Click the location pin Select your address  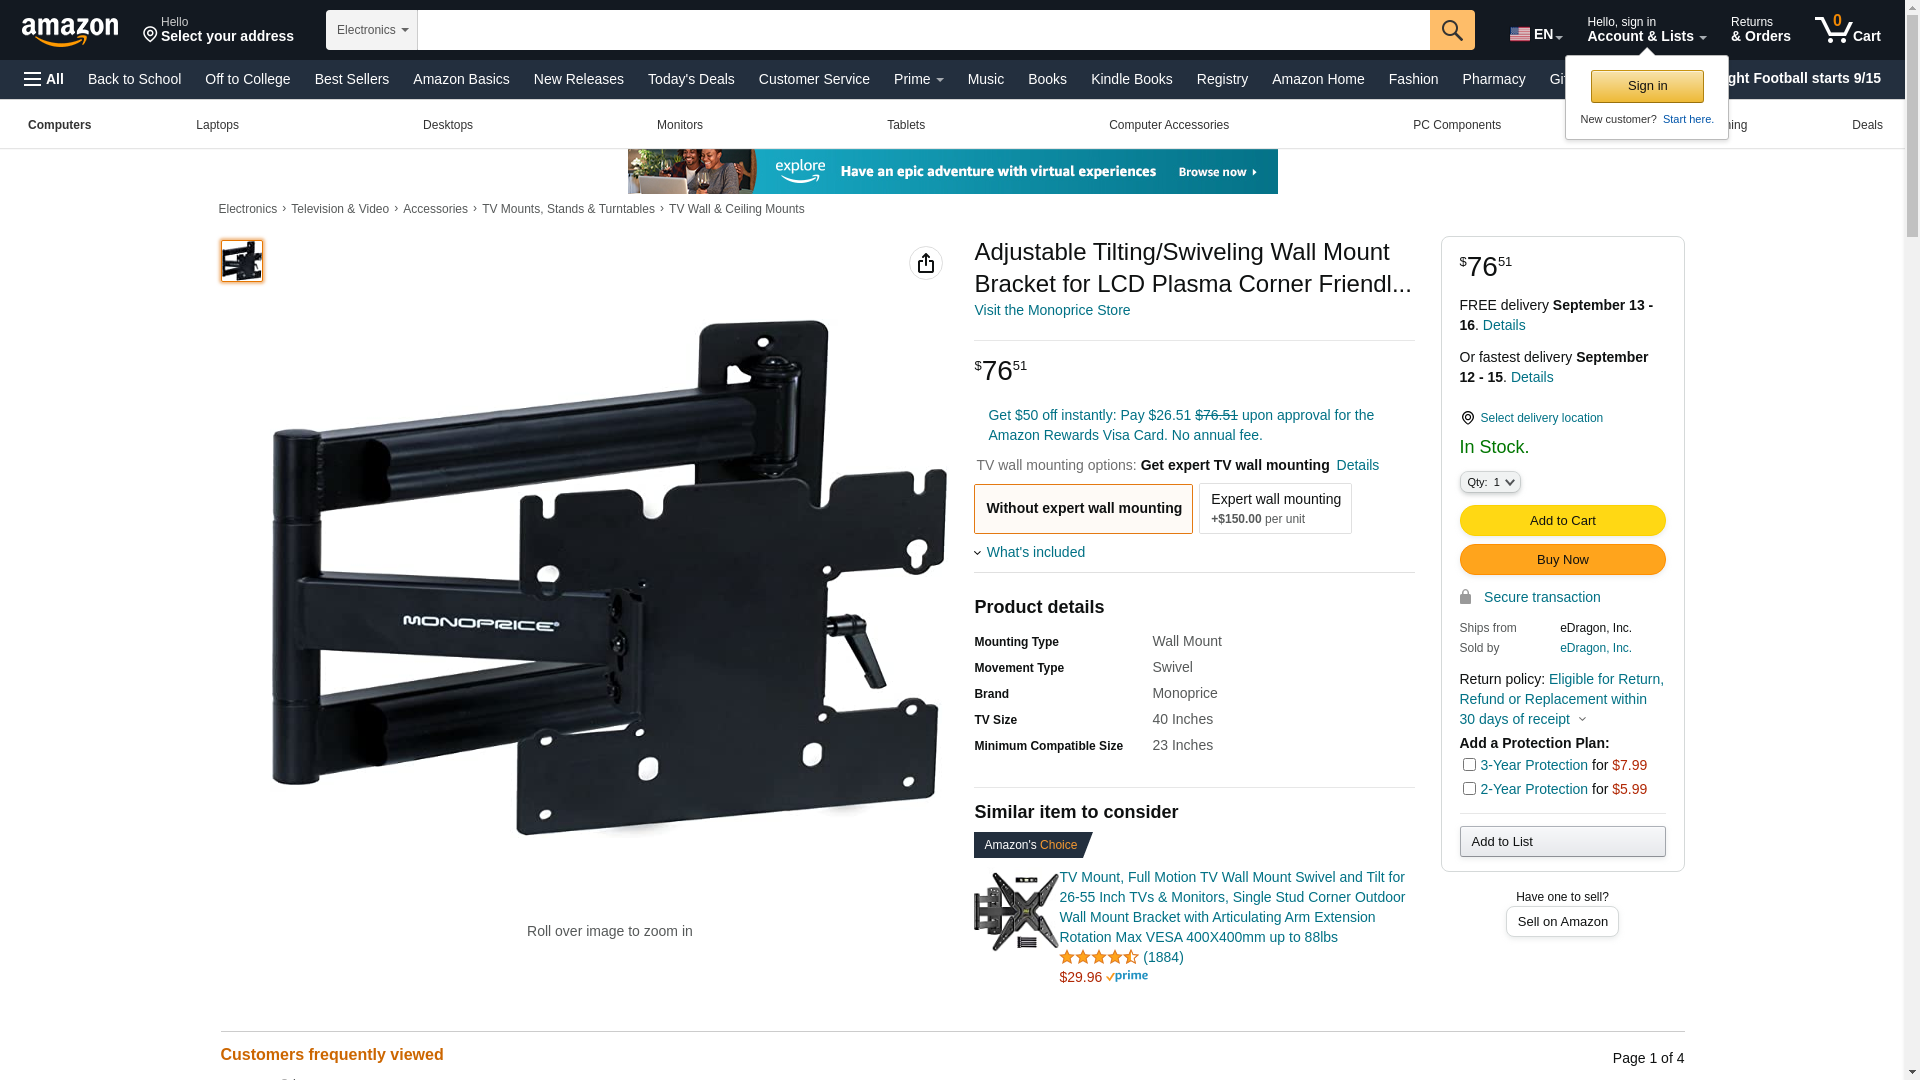pyautogui.click(x=218, y=30)
